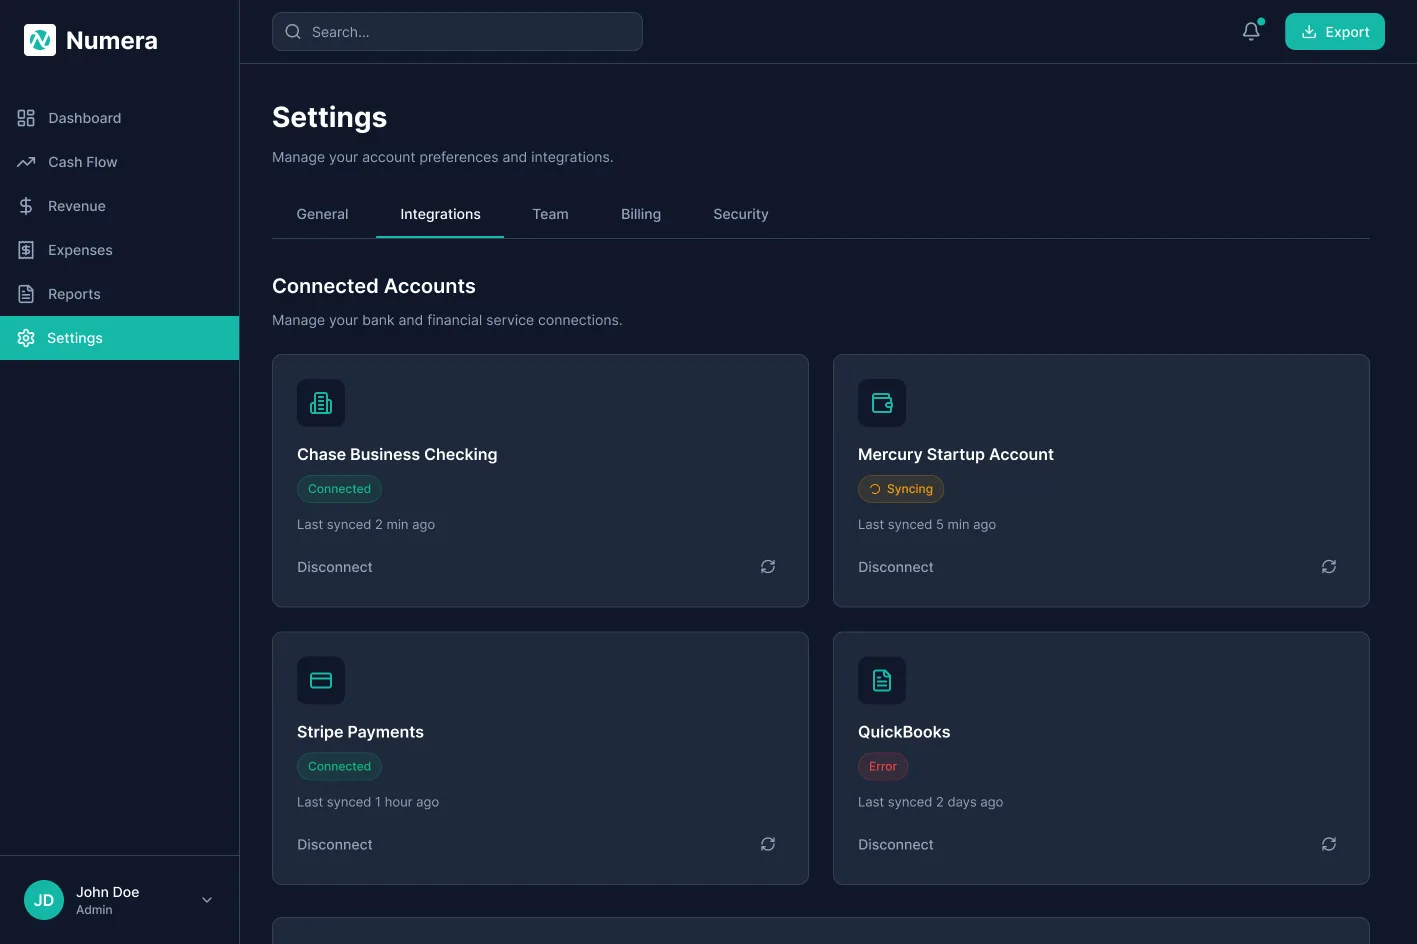Click the Connected badge on Stripe Payments
This screenshot has width=1417, height=944.
pos(339,767)
